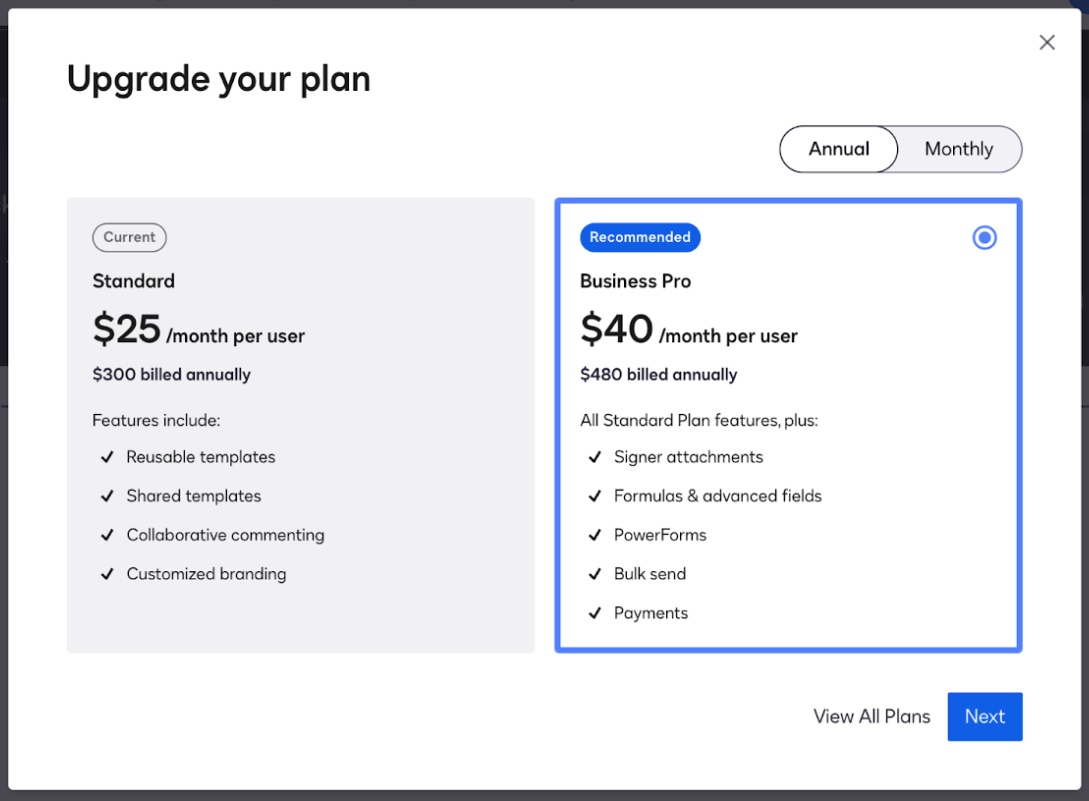Click the Upgrade your plan heading
Image resolution: width=1089 pixels, height=801 pixels.
coord(218,78)
